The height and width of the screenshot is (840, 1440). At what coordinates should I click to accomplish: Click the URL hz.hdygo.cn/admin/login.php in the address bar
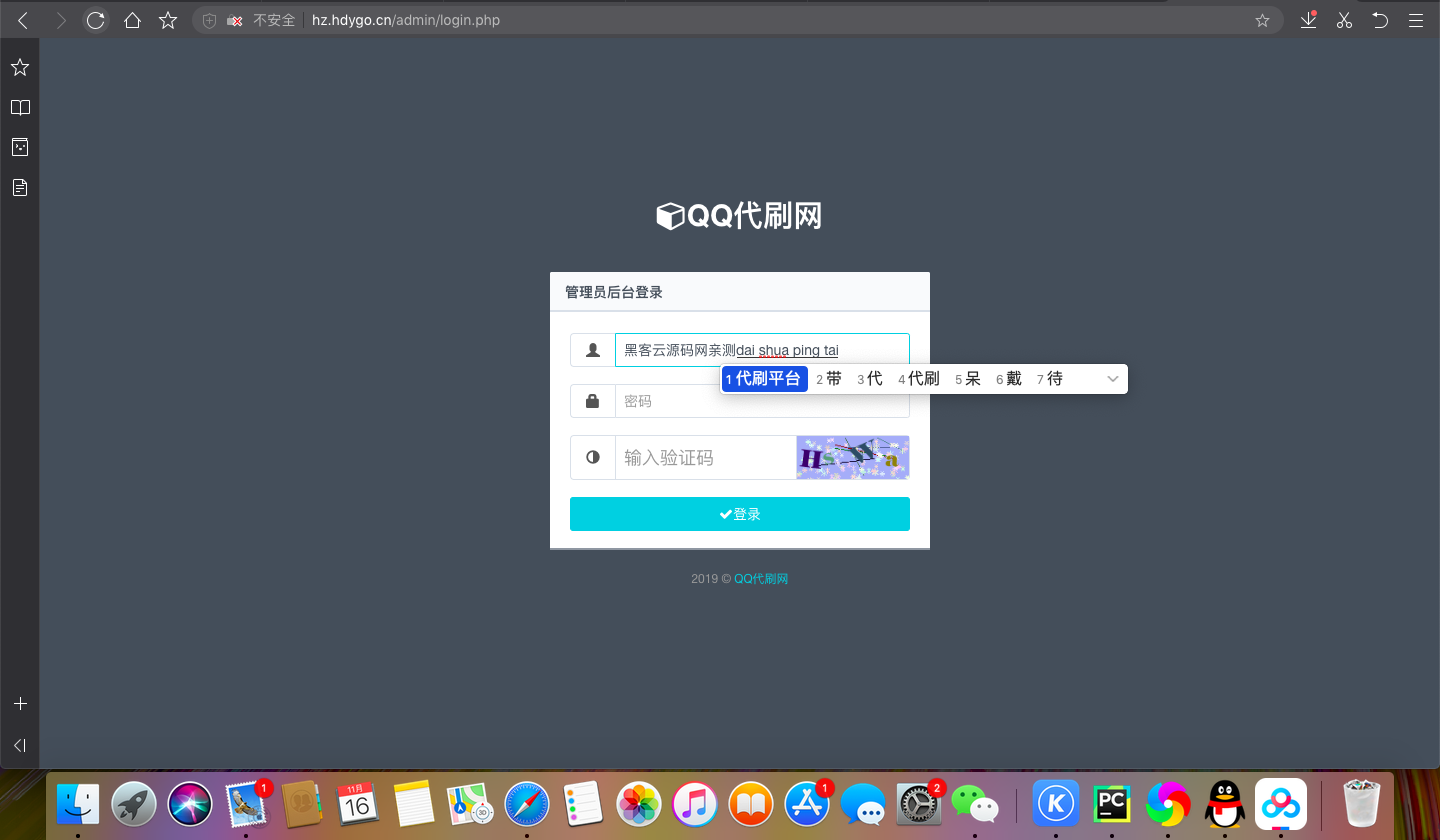coord(405,20)
